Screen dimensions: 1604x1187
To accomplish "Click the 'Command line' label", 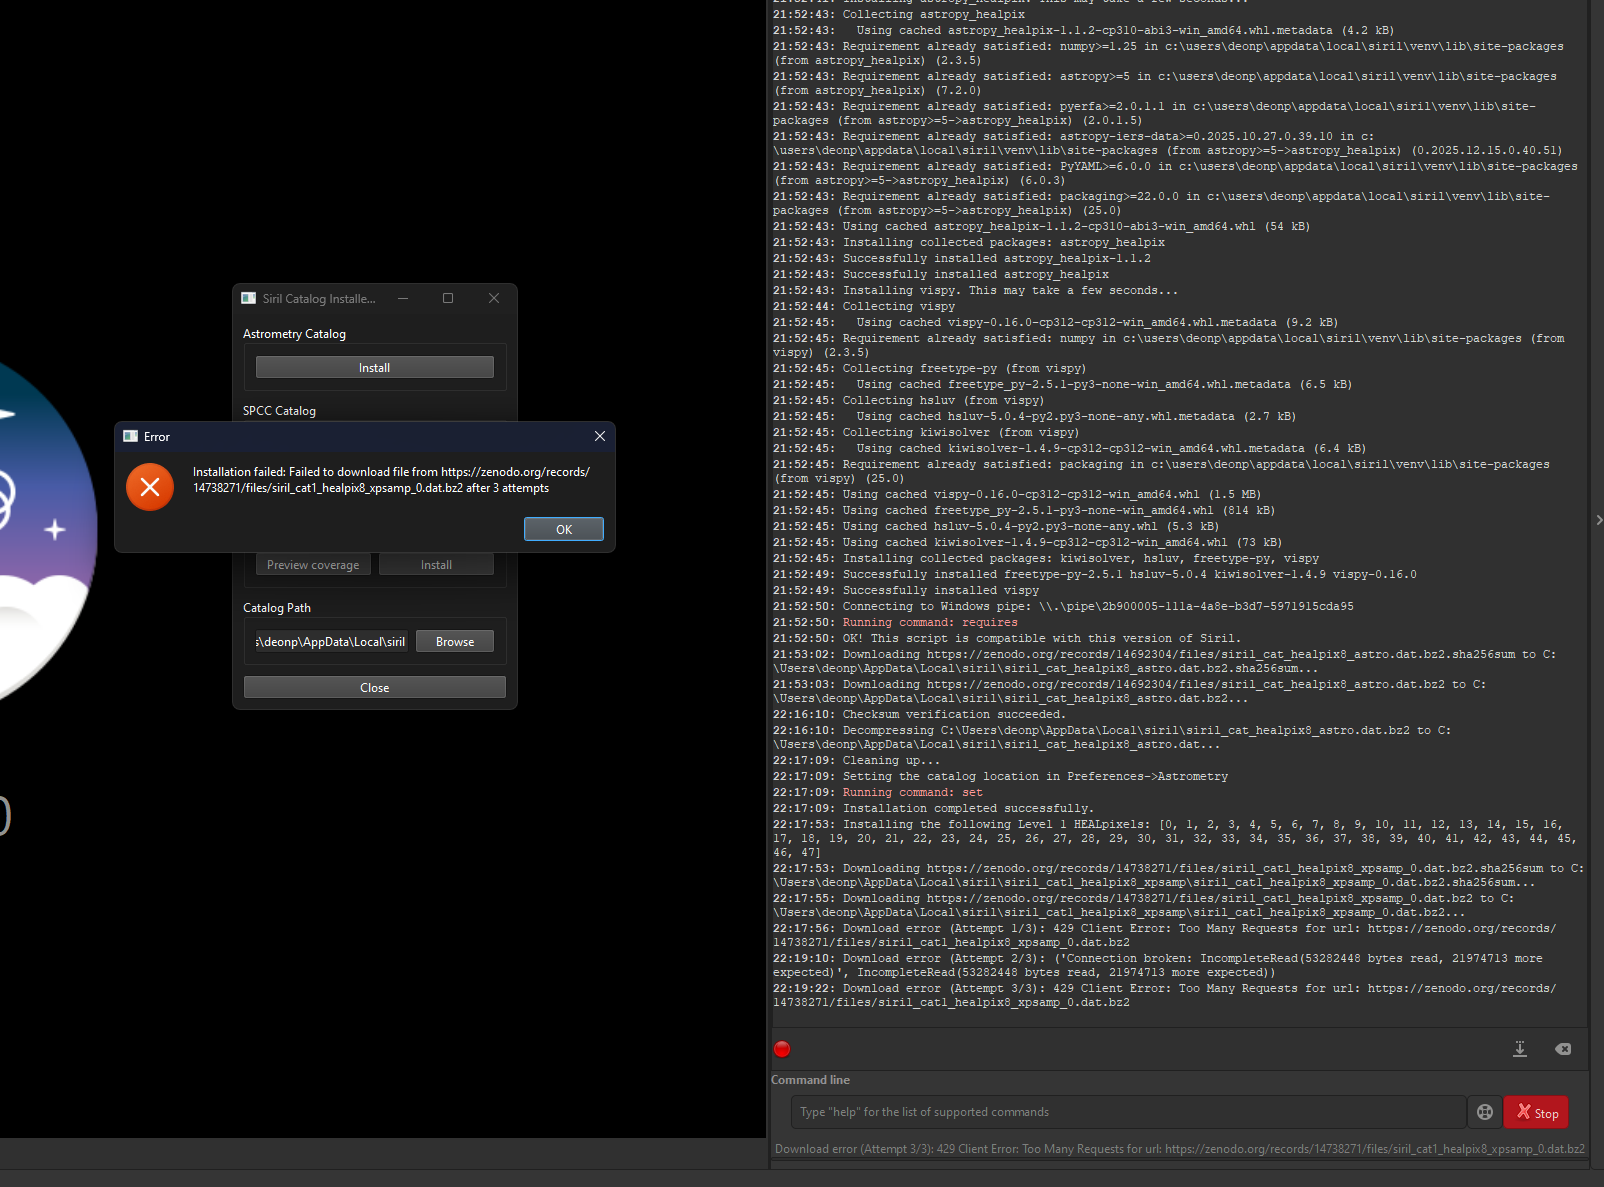I will pos(810,1080).
